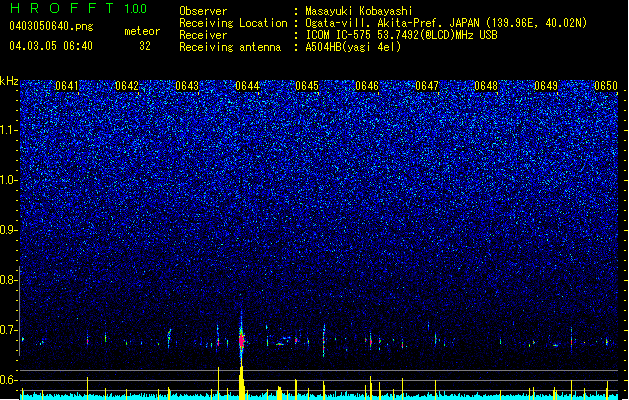Image resolution: width=629 pixels, height=400 pixels.
Task: Click the 1.1 kHz axis label
Action: 9,130
